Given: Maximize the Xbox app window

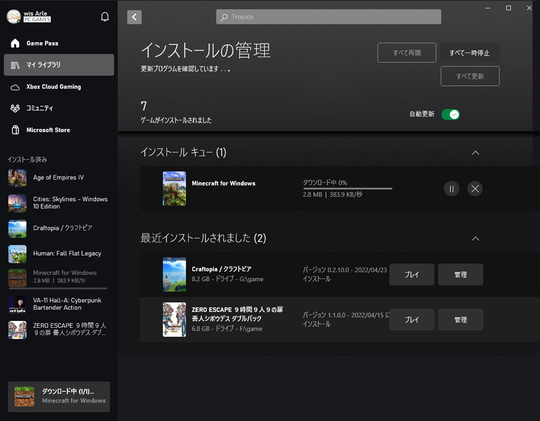Looking at the screenshot, I should pyautogui.click(x=508, y=8).
